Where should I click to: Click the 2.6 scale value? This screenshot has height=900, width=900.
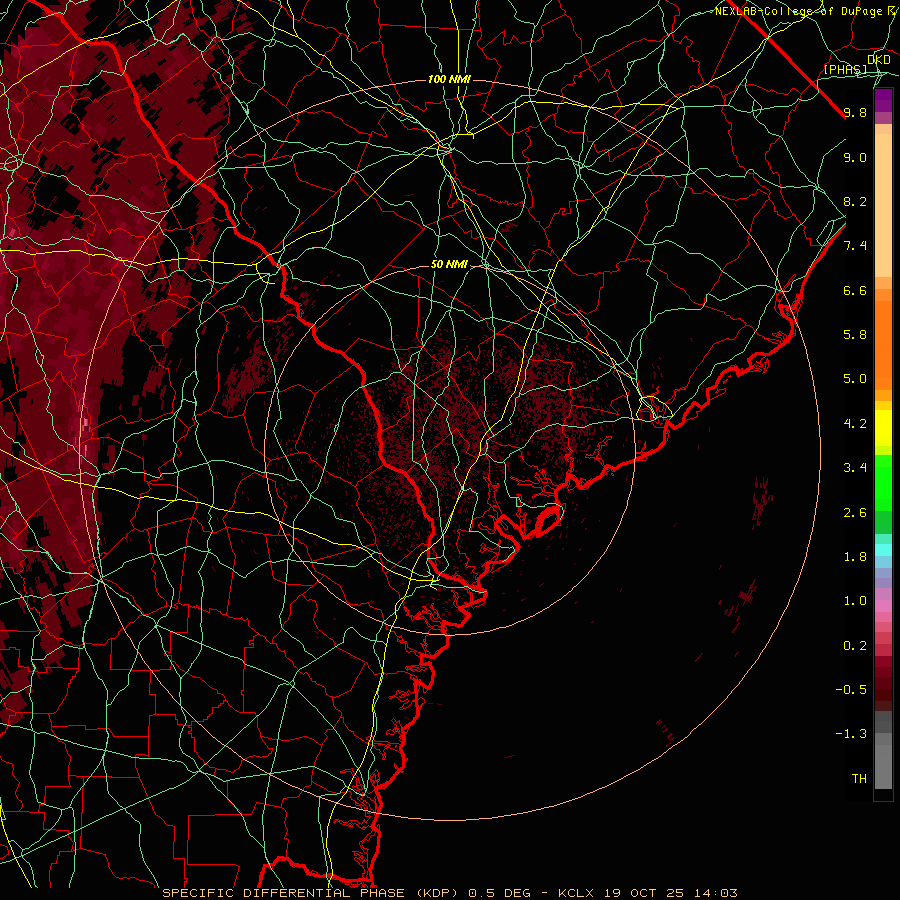(x=855, y=513)
